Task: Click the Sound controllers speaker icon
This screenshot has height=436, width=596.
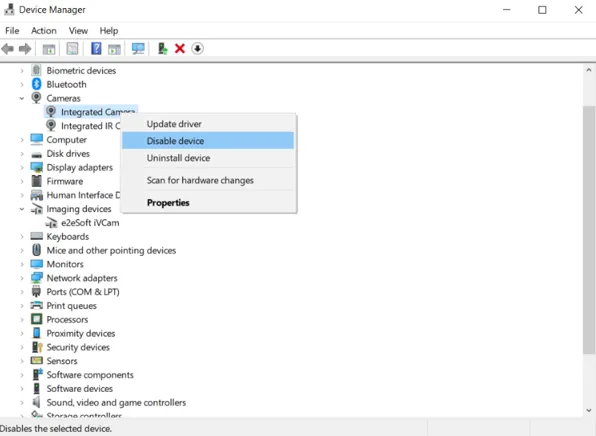Action: tap(36, 402)
